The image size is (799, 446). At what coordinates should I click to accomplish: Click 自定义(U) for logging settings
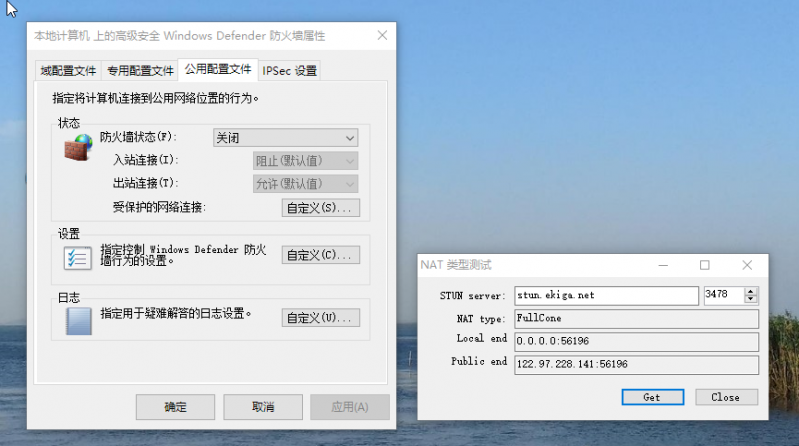tap(321, 318)
